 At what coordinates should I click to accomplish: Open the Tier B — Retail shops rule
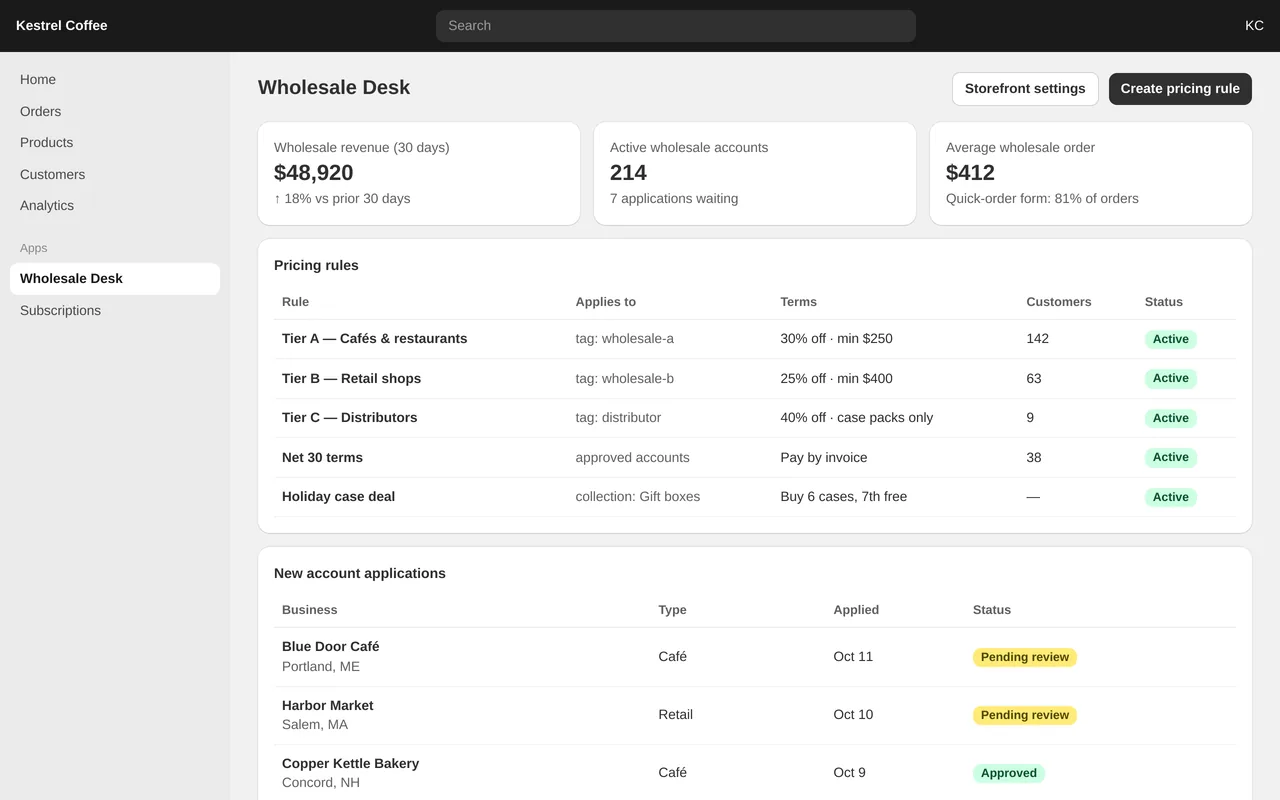pos(351,379)
